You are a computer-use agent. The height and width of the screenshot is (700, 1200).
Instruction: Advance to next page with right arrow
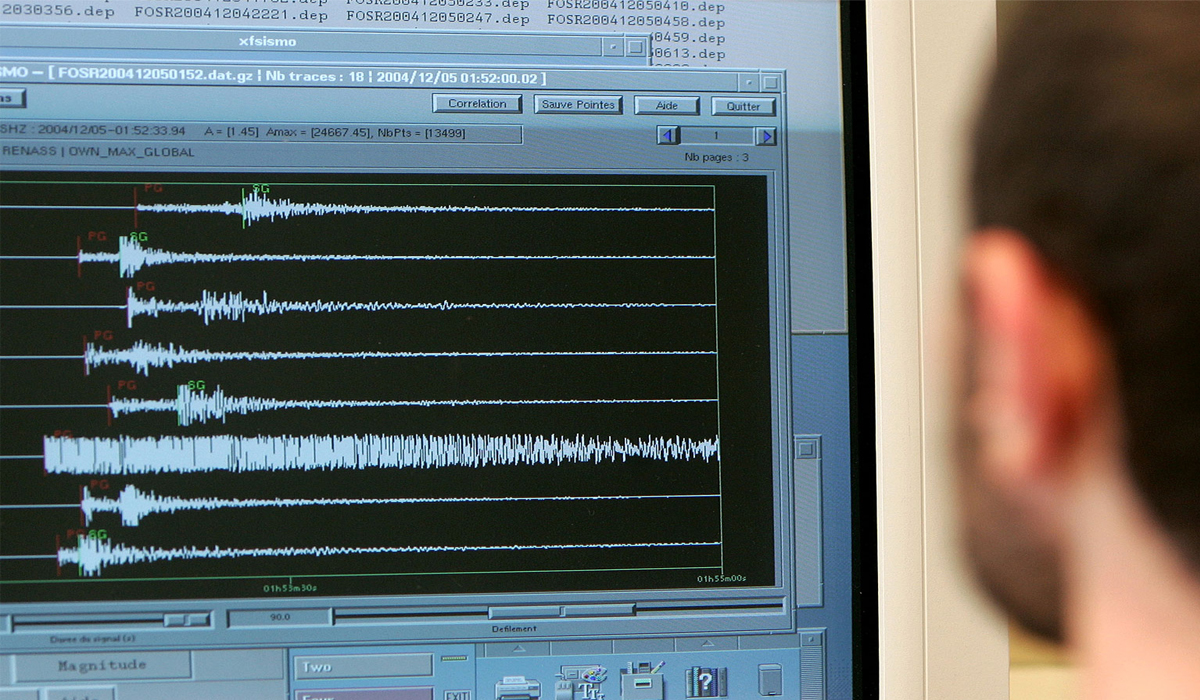click(766, 137)
